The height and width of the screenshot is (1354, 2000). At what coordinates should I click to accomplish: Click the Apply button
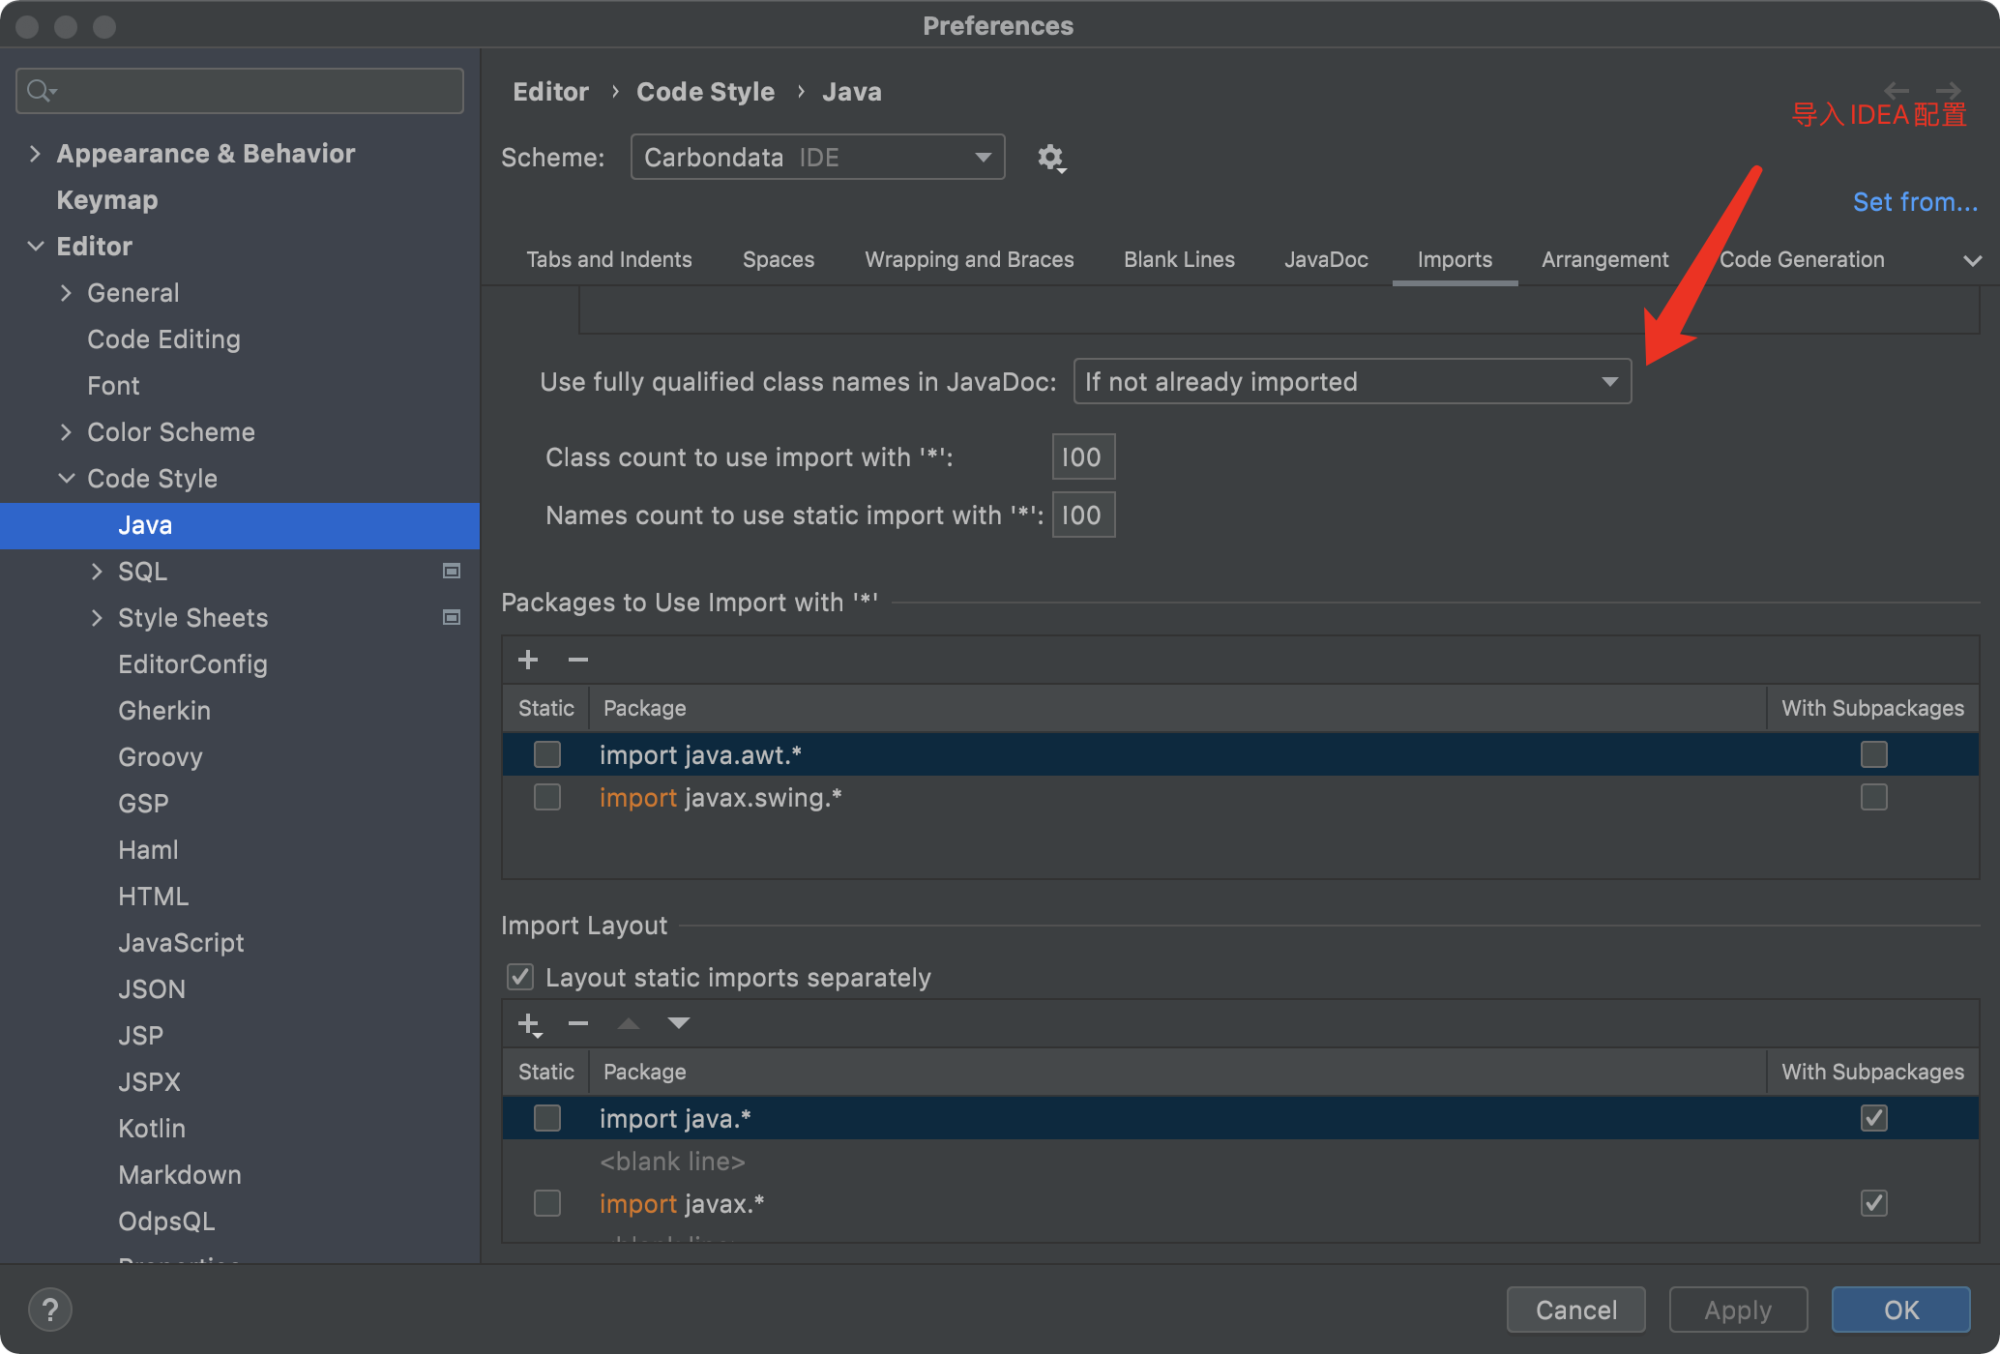point(1738,1310)
